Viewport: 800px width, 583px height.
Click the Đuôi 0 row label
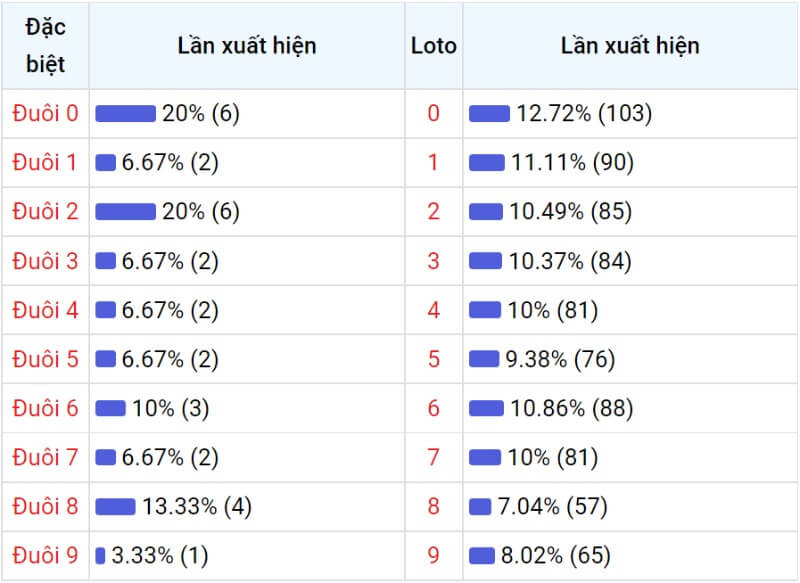click(45, 113)
